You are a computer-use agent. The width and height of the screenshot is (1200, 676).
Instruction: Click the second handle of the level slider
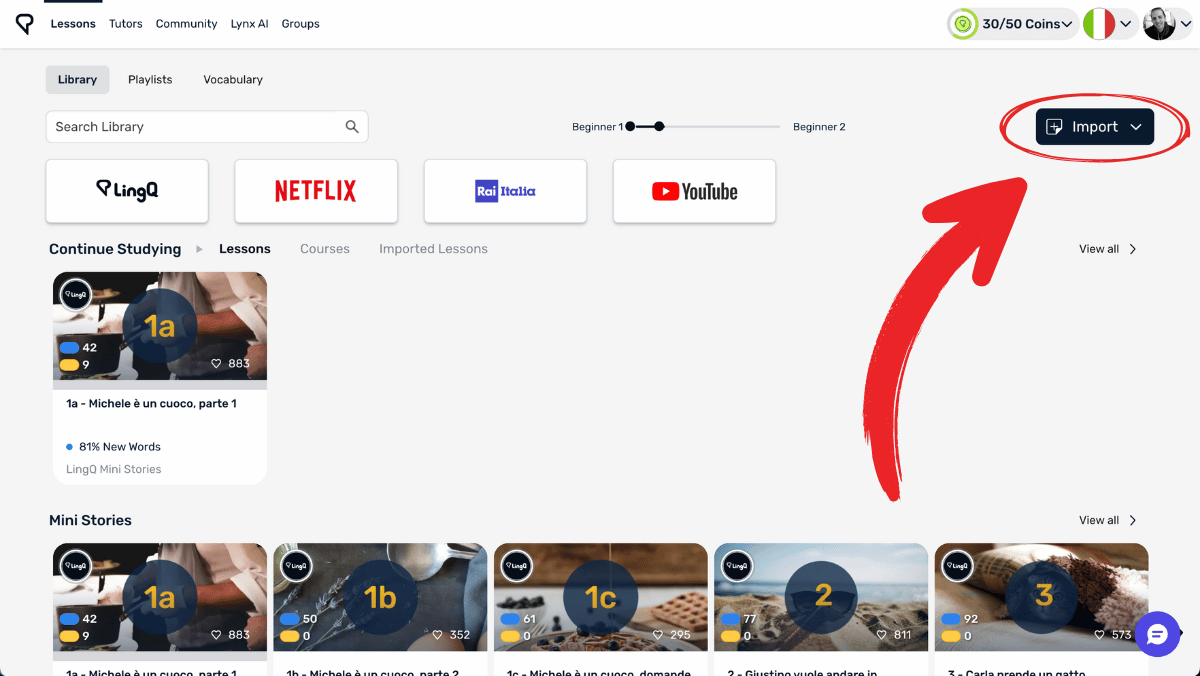point(659,127)
